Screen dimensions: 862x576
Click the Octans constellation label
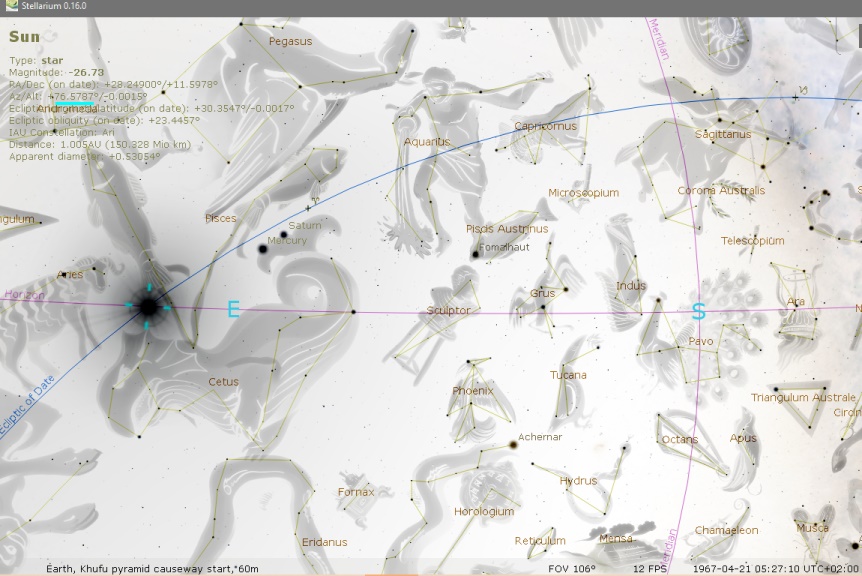coord(679,439)
